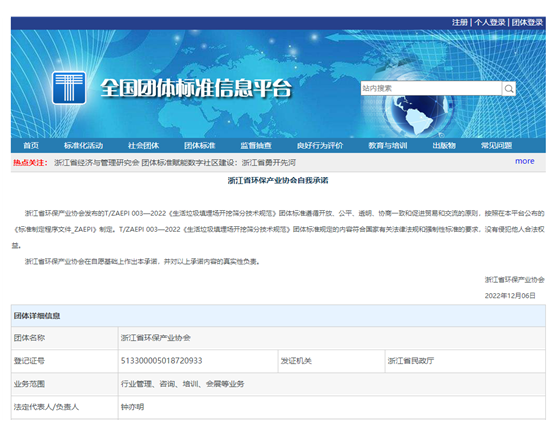Click the 热点关注 label
Screen dimensions: 550x422
pyautogui.click(x=30, y=163)
